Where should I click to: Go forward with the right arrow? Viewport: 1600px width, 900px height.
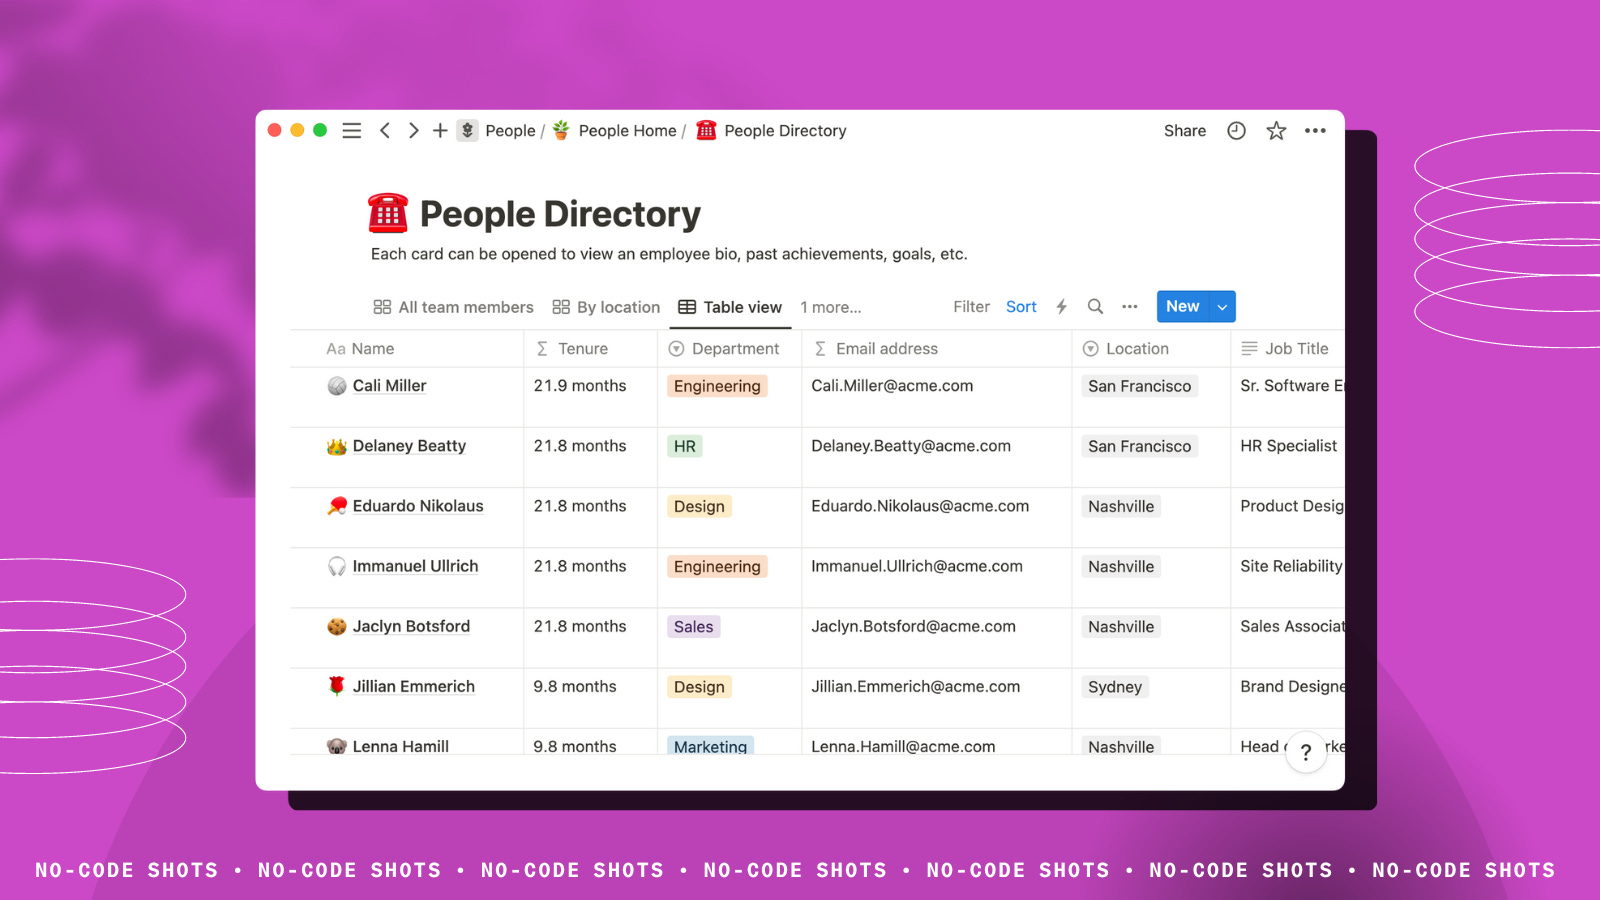pyautogui.click(x=413, y=131)
